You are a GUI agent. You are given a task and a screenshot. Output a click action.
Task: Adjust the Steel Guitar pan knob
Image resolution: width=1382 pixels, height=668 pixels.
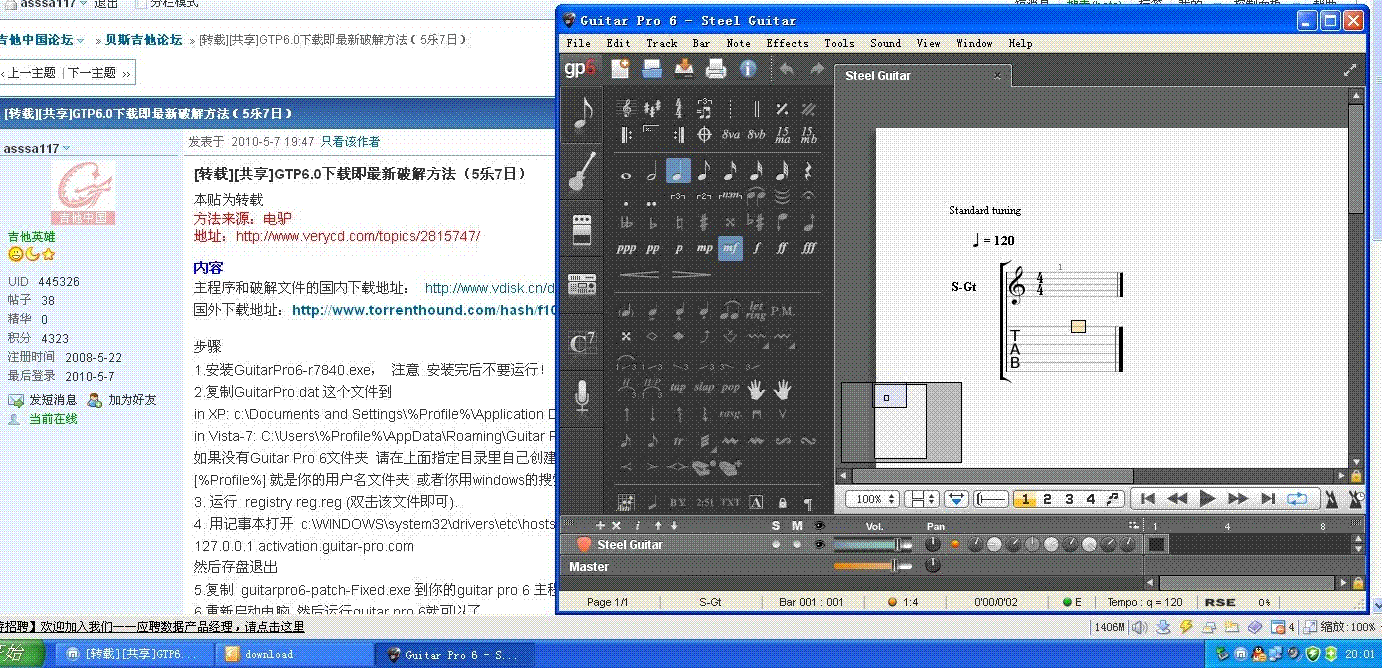[933, 544]
